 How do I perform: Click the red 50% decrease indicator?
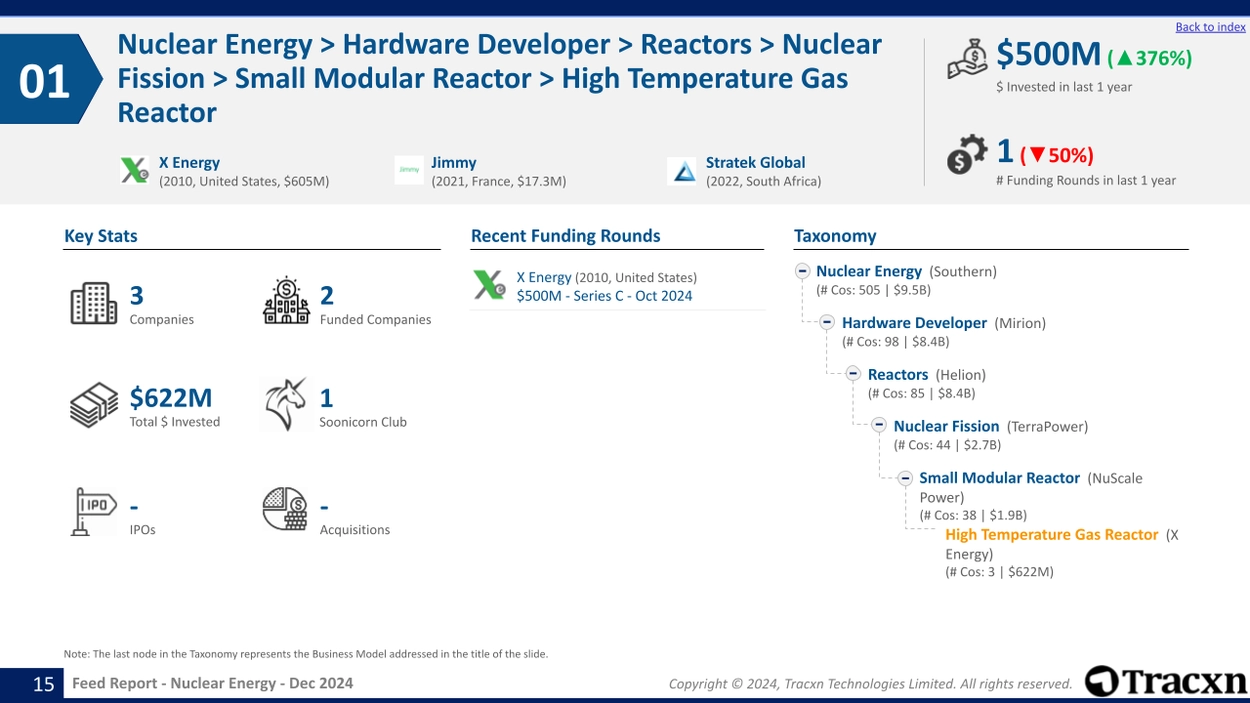tap(1057, 155)
